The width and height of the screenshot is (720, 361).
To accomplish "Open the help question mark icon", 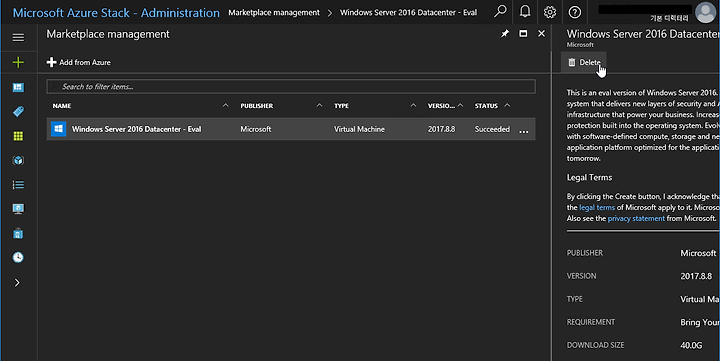I will click(574, 12).
